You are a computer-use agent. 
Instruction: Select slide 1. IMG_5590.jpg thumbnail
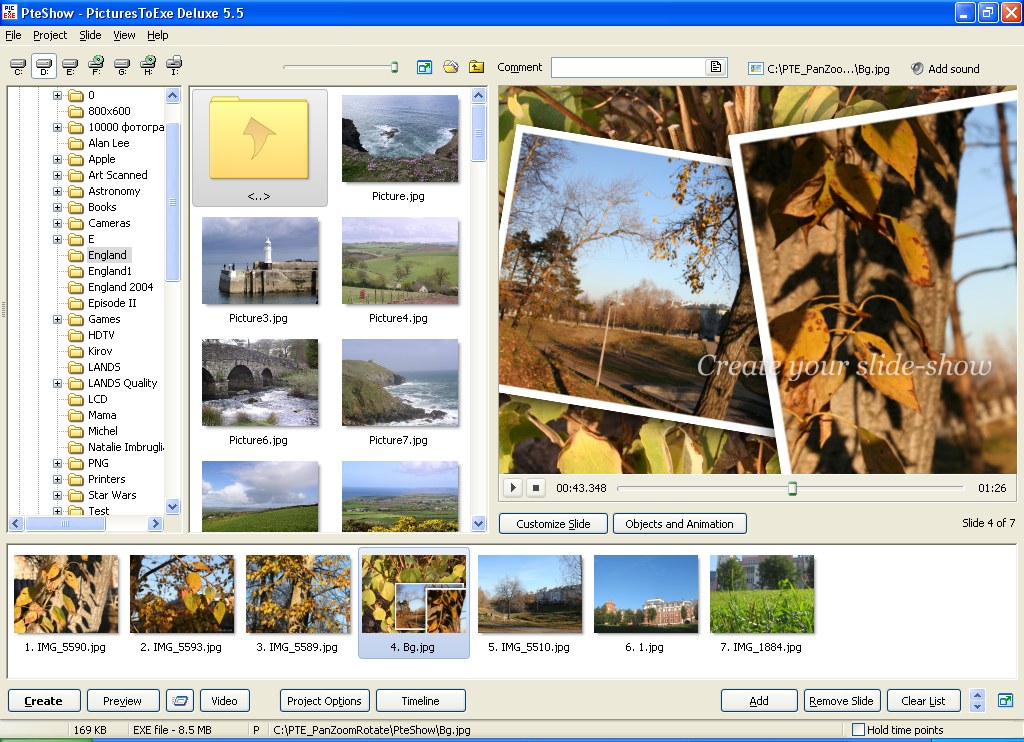coord(66,594)
